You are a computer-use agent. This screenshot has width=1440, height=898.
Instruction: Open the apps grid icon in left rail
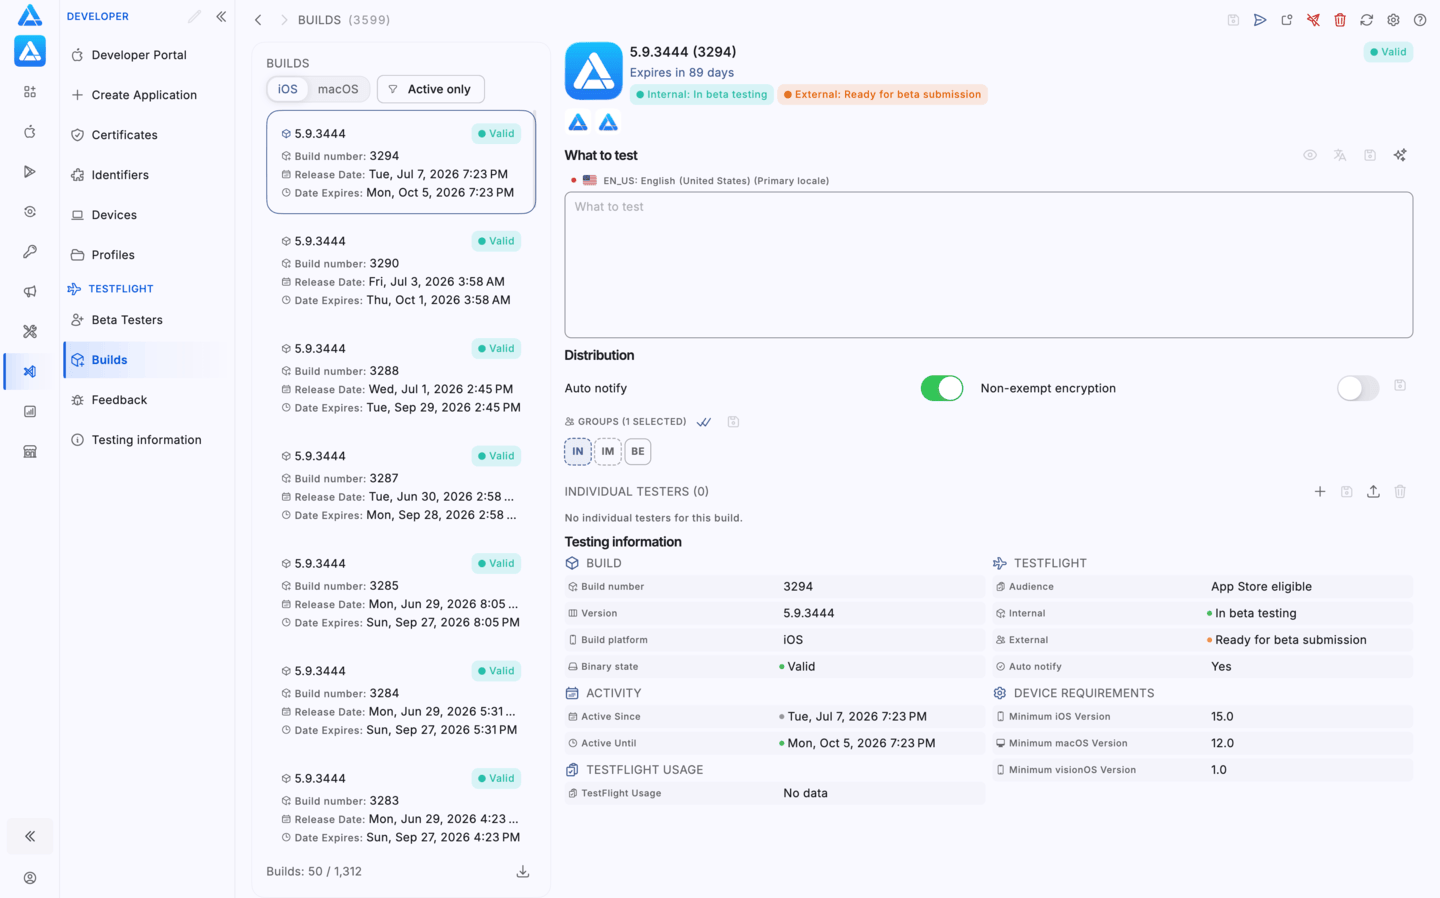pyautogui.click(x=30, y=92)
